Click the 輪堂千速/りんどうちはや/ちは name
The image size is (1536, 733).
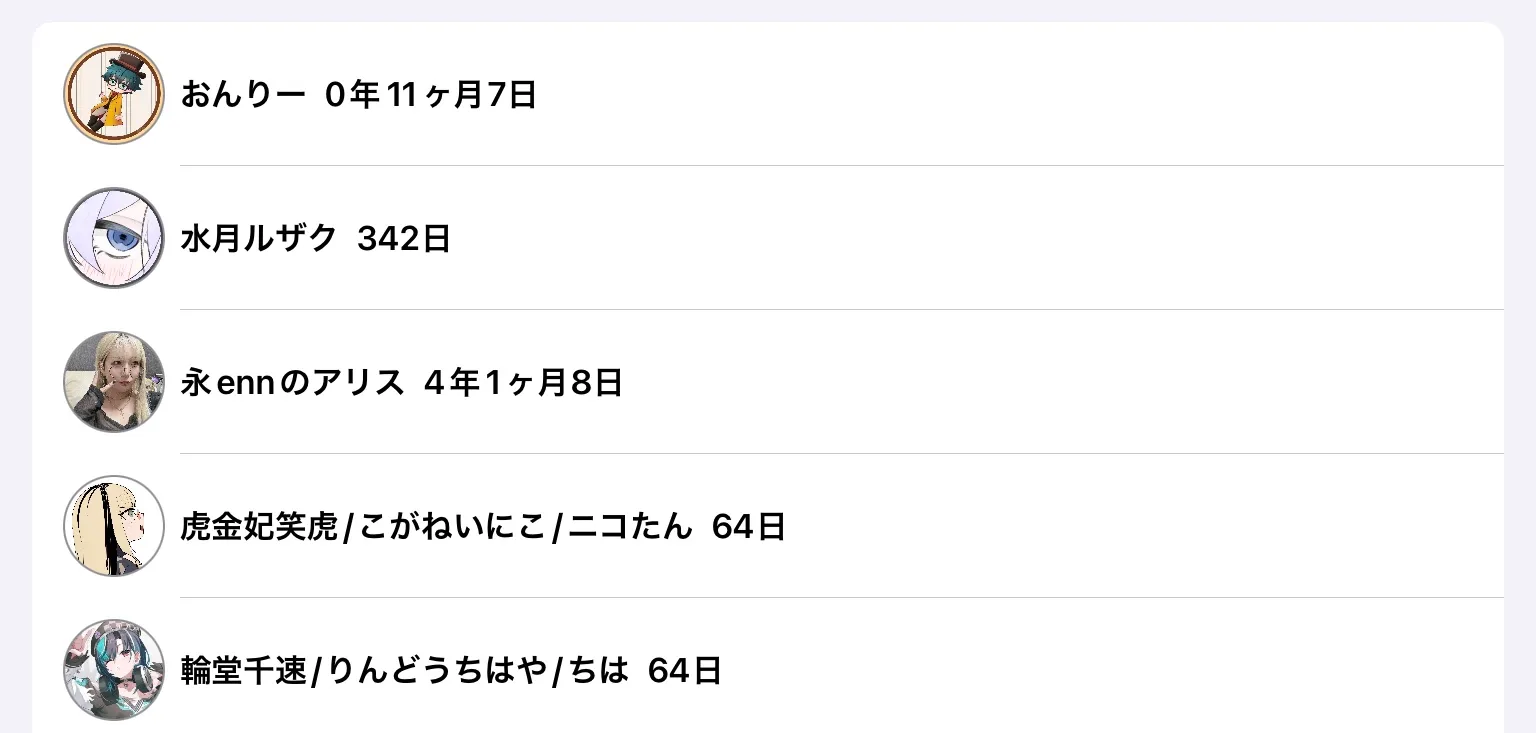click(x=404, y=671)
